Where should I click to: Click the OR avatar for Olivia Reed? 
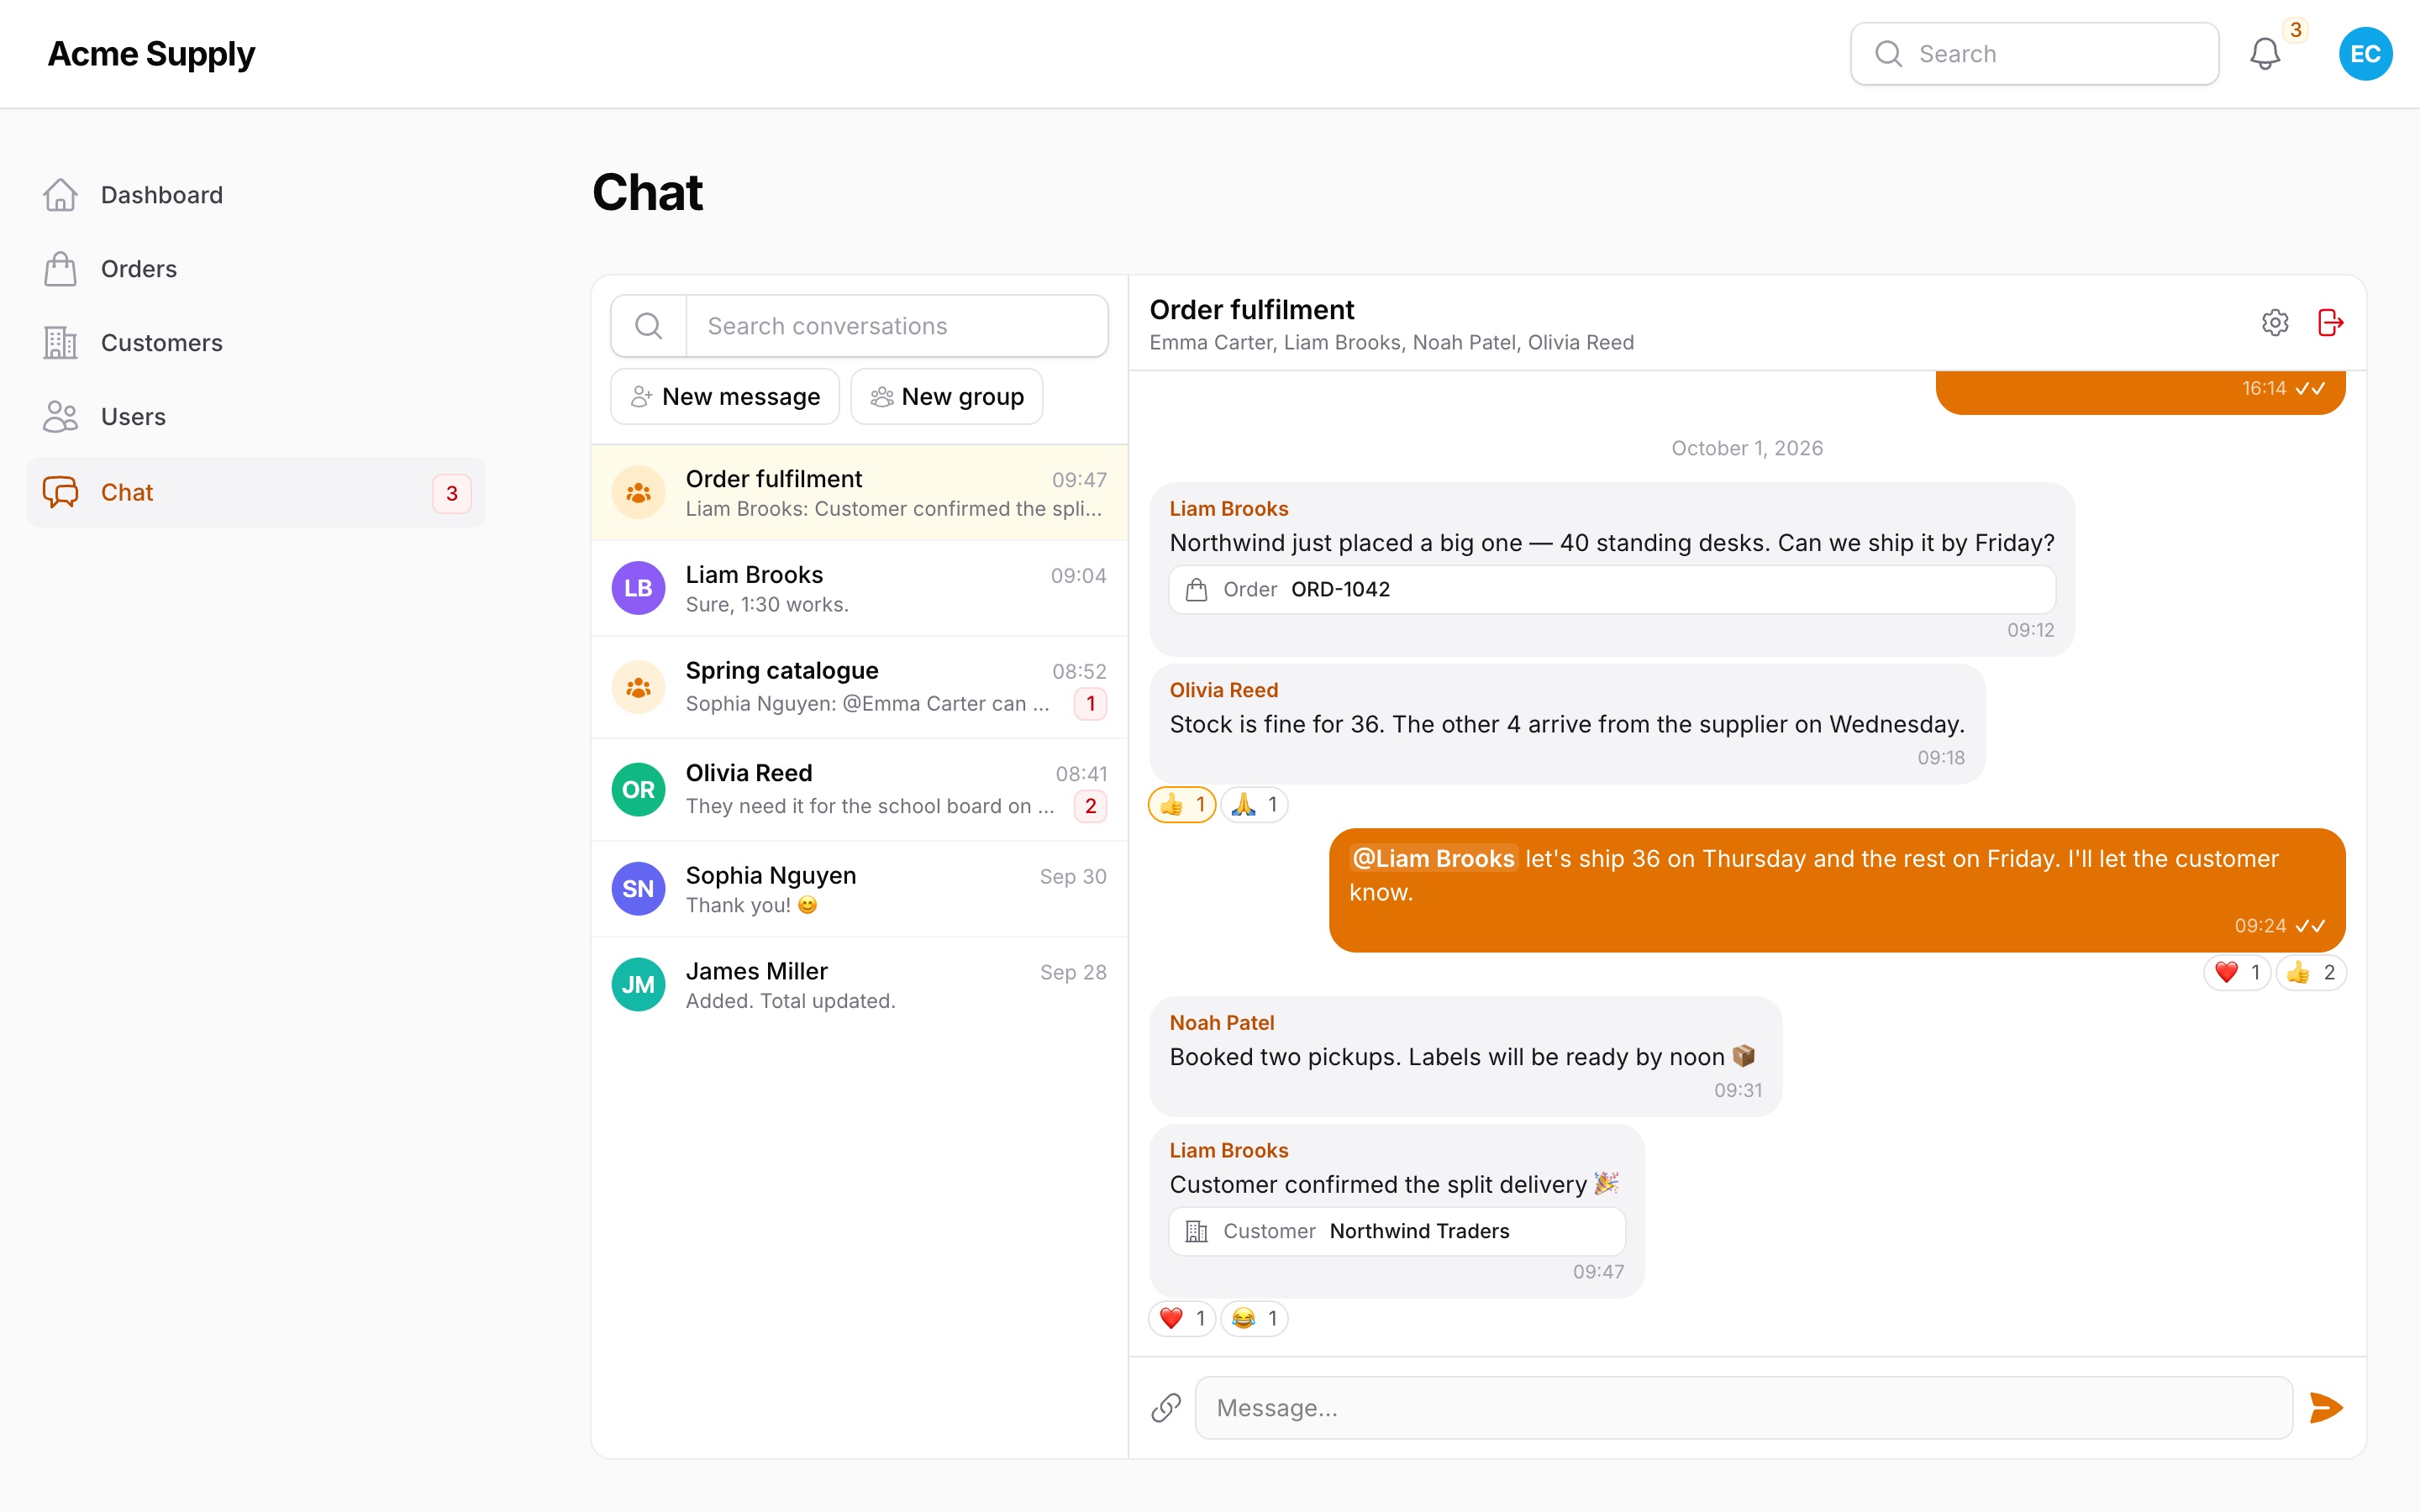(638, 789)
